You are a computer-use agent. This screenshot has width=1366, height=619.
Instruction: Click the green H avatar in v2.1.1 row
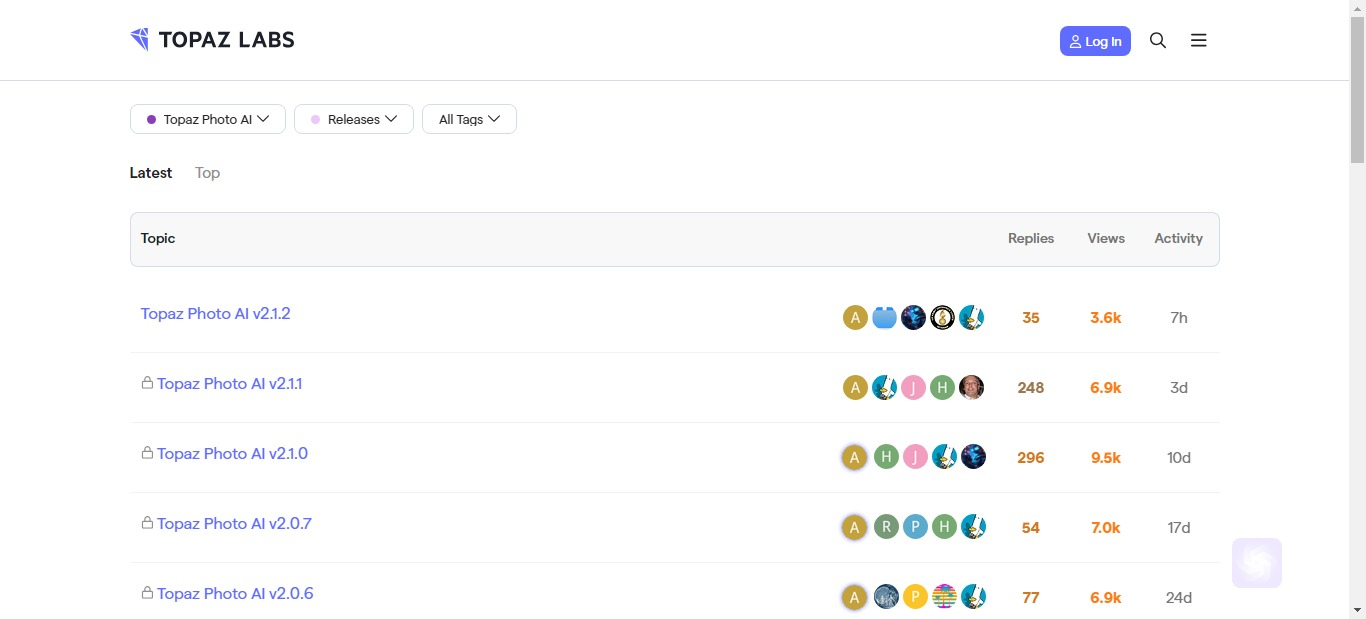[x=942, y=388]
